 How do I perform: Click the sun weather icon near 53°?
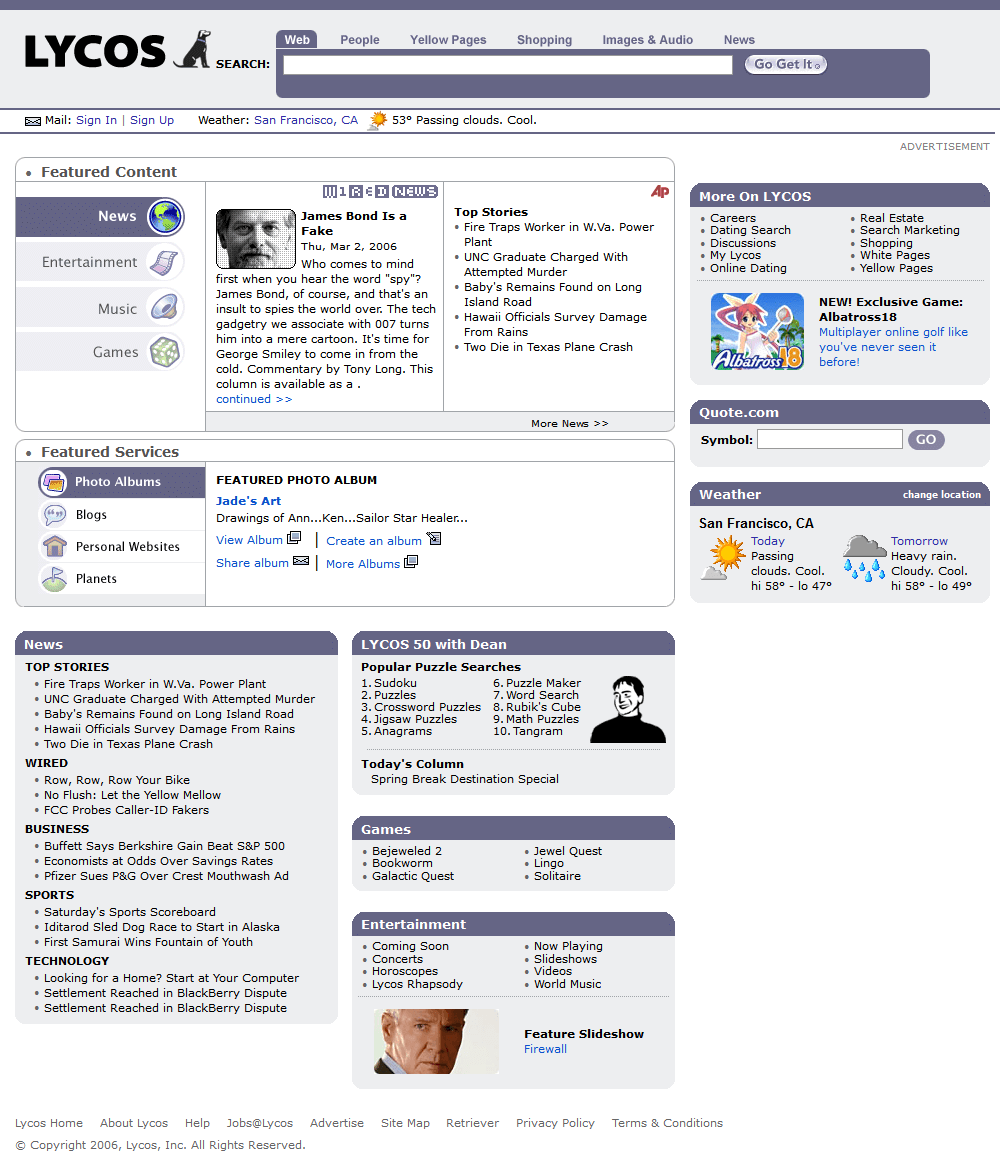pos(378,120)
